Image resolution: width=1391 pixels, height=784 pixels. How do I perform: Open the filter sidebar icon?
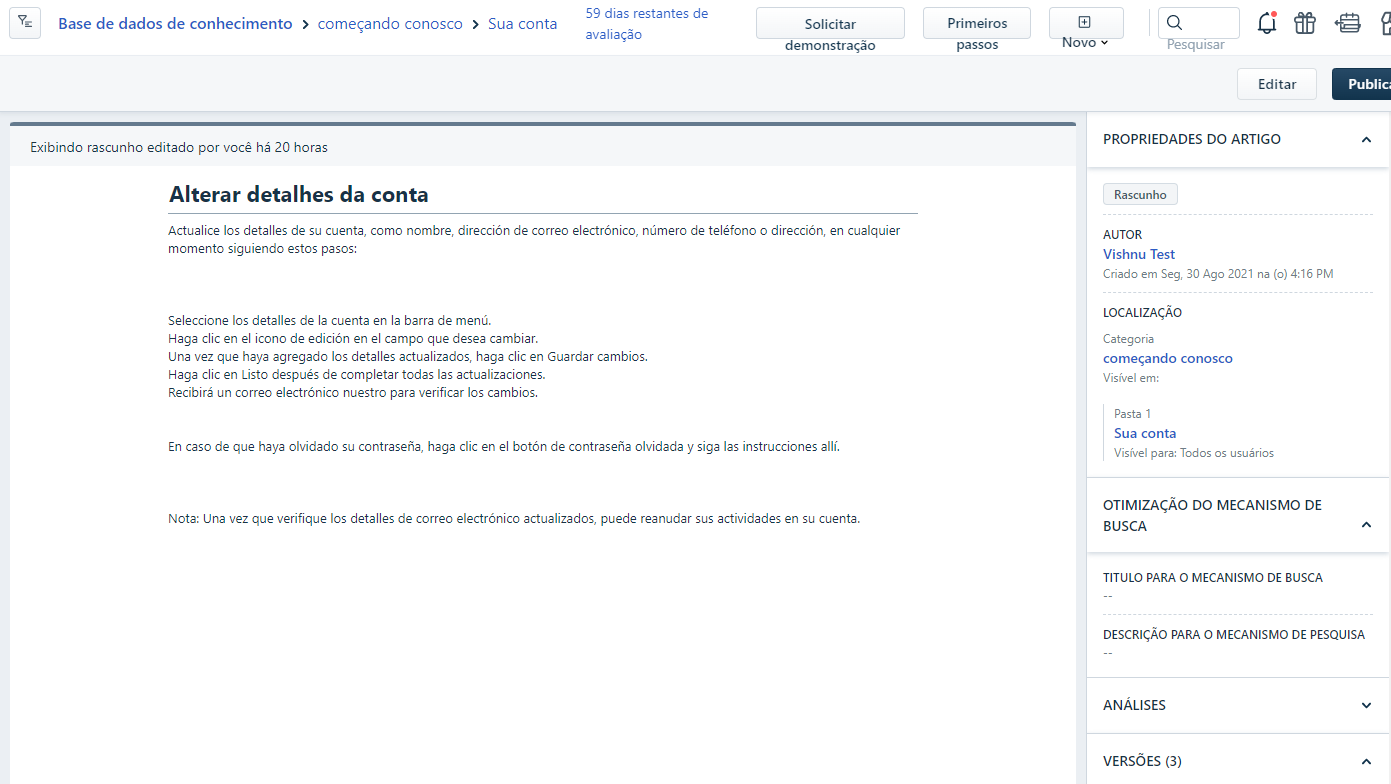[24, 22]
